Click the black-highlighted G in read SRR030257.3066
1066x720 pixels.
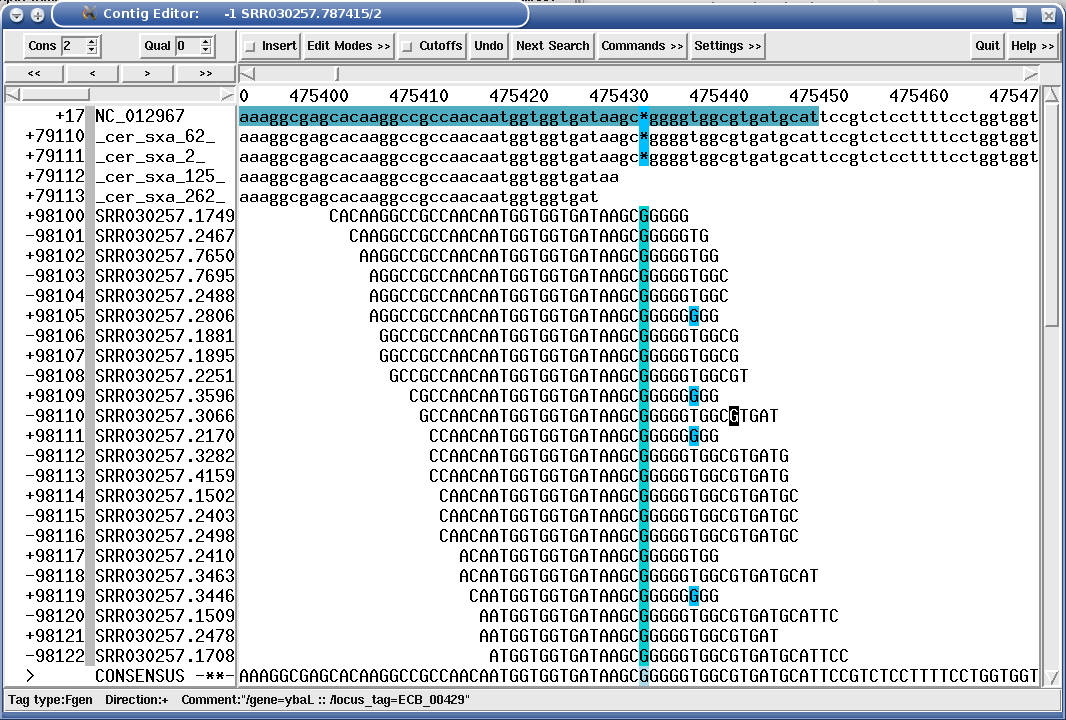coord(734,416)
